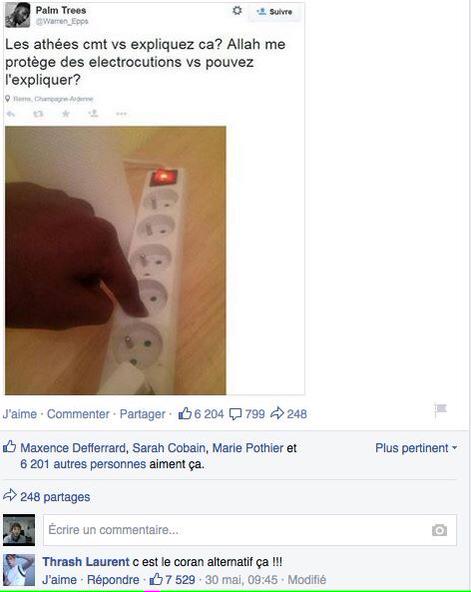The width and height of the screenshot is (471, 592).
Task: Click the camera icon in the comment box
Action: click(439, 530)
